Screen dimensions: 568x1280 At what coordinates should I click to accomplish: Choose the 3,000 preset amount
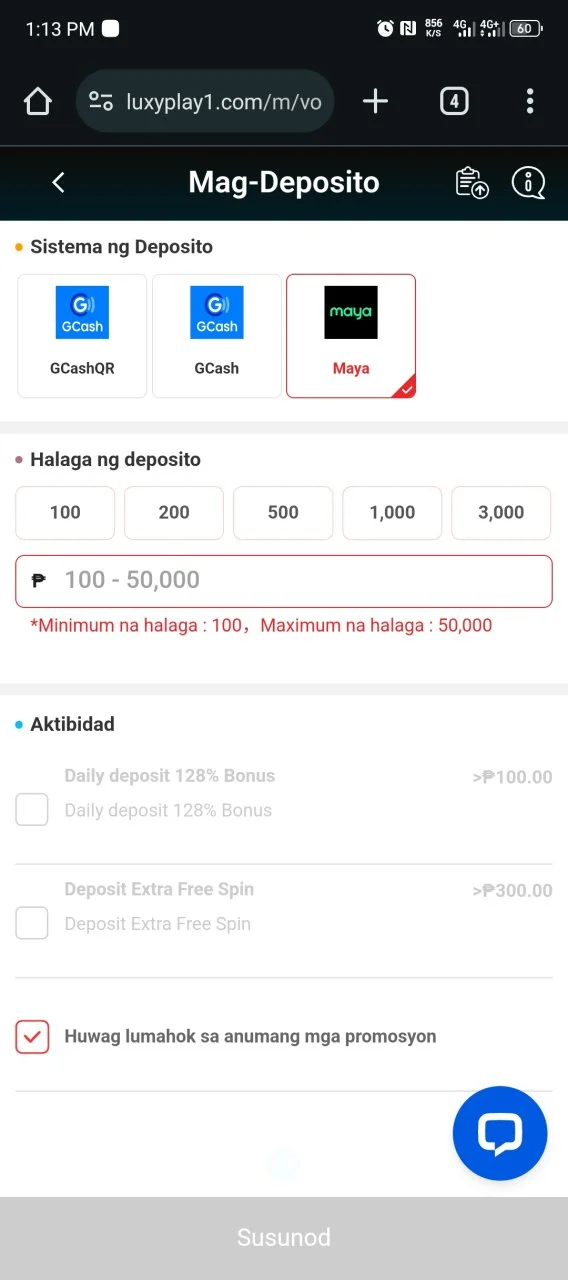click(x=501, y=512)
